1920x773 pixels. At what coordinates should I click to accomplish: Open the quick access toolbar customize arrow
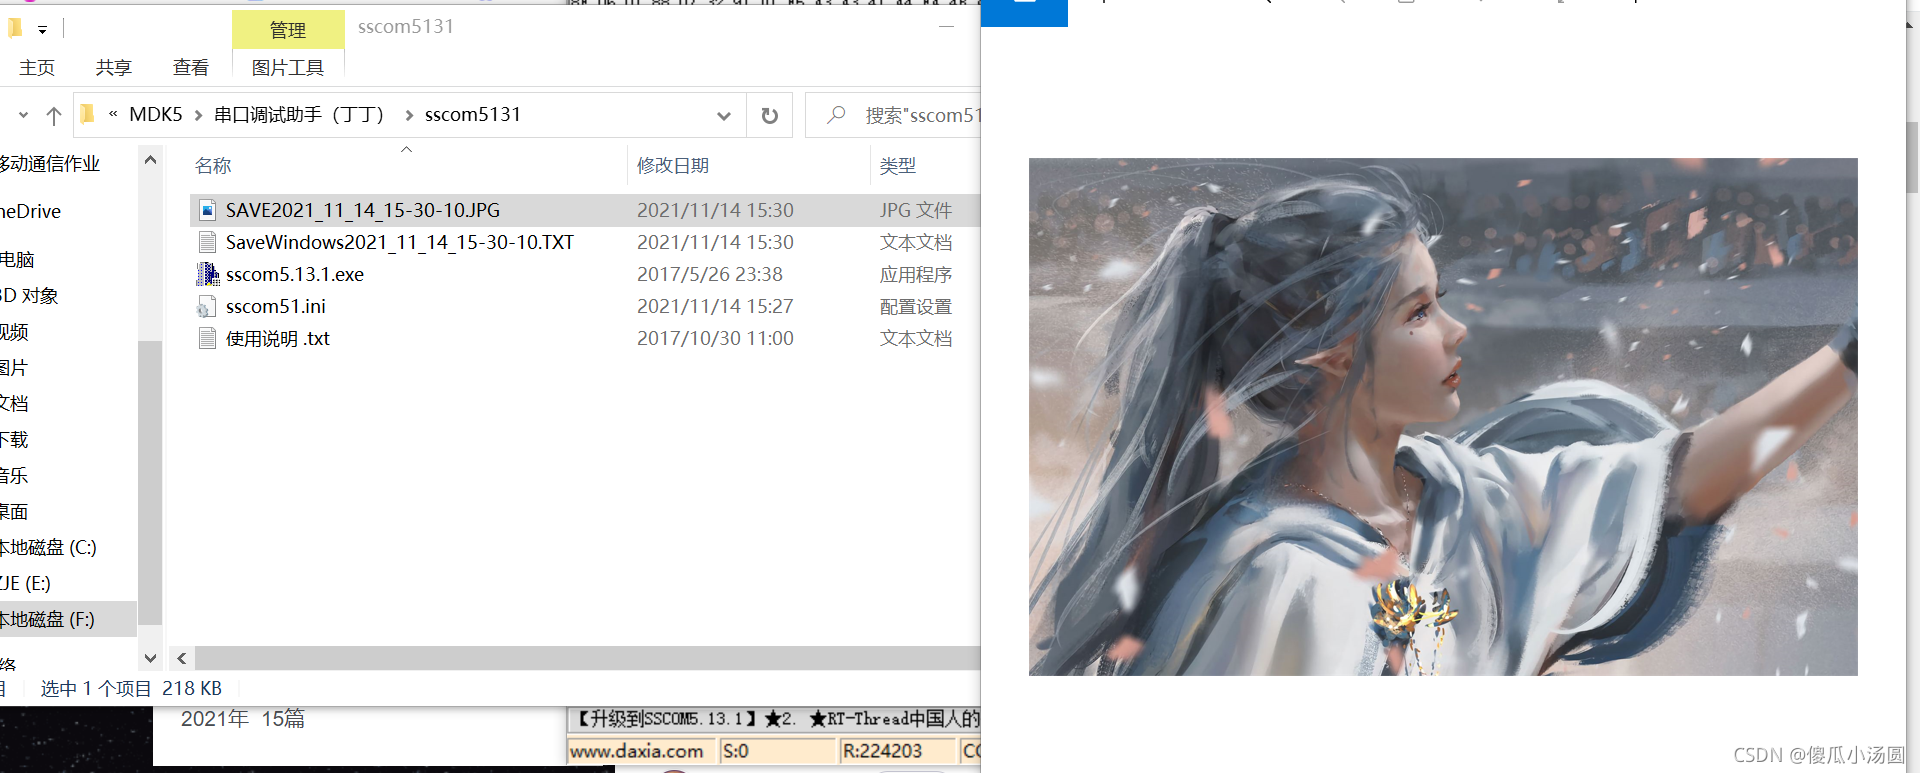coord(42,30)
